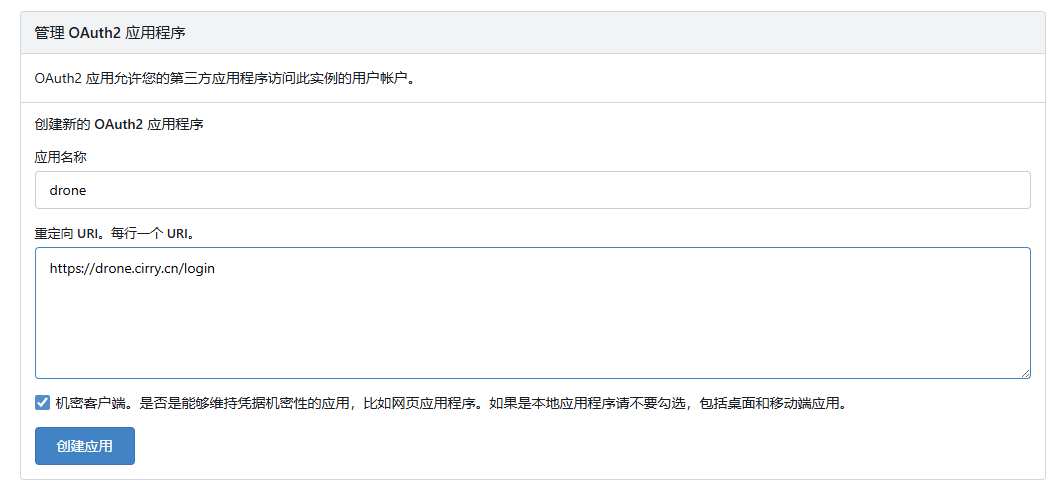
Task: Place cursor on 'drone' text in name field
Action: tap(69, 190)
